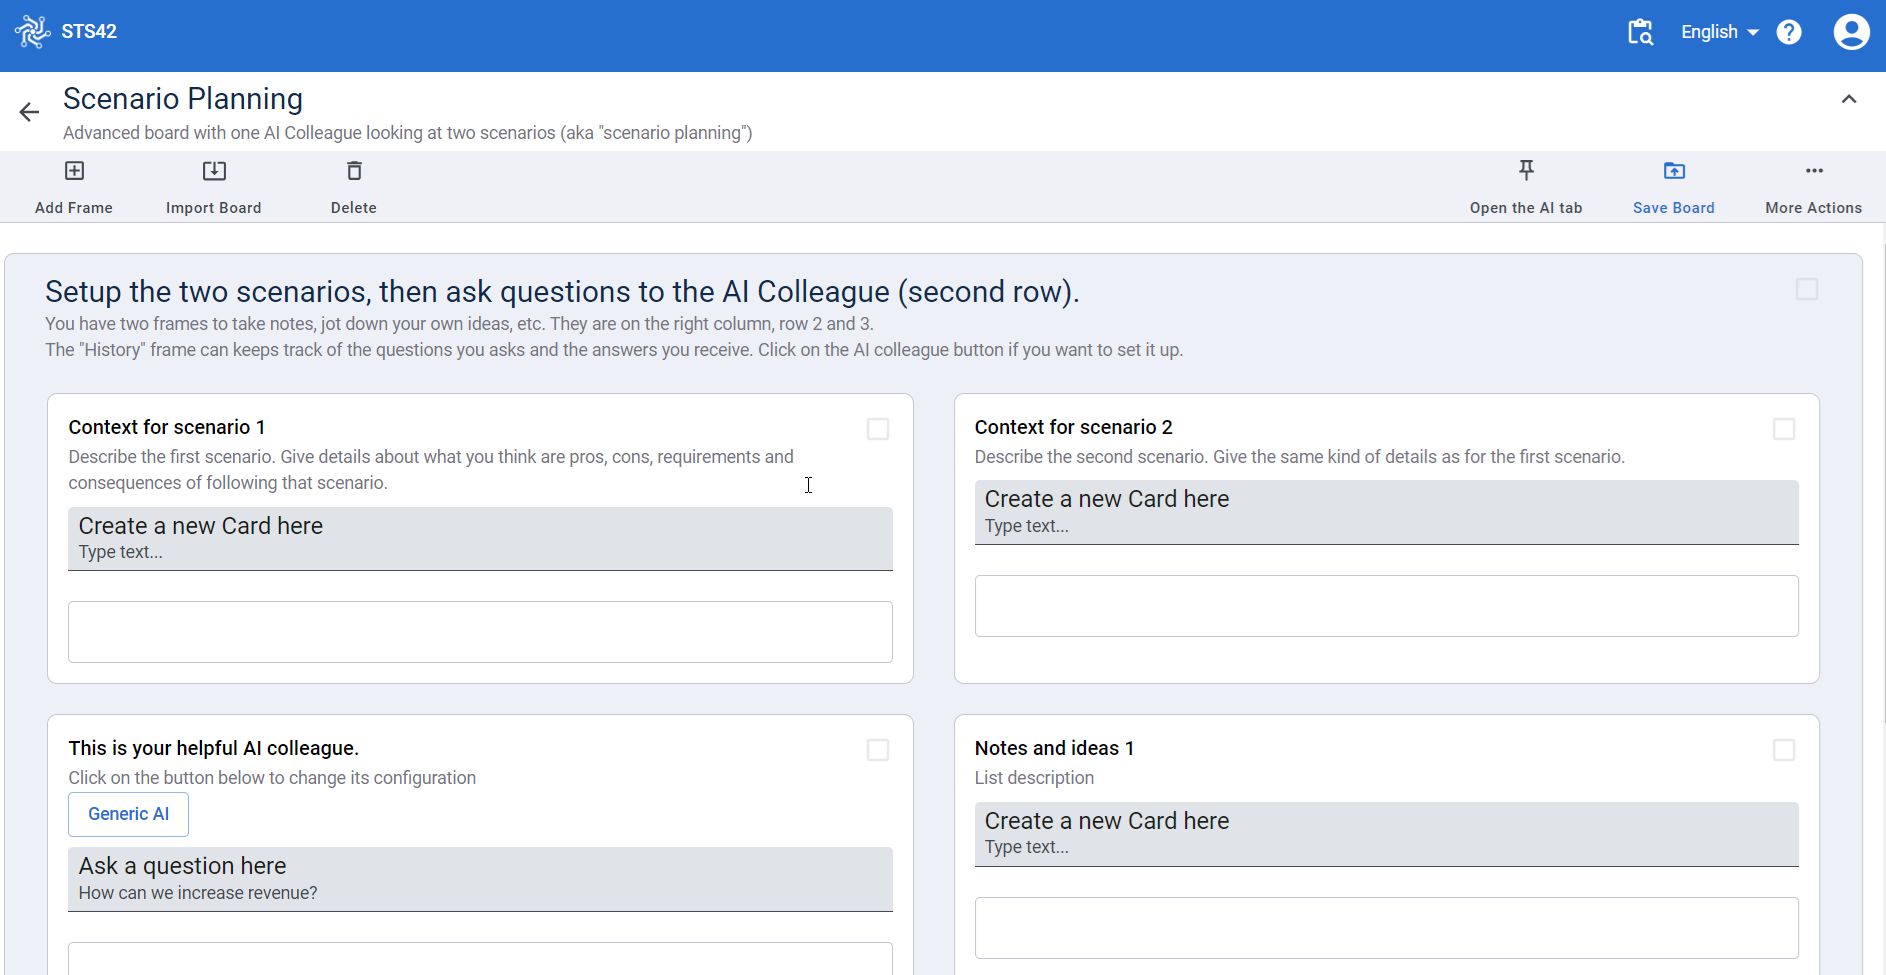This screenshot has height=975, width=1886.
Task: Click the empty card under Notes and ideas 1
Action: 1387,928
